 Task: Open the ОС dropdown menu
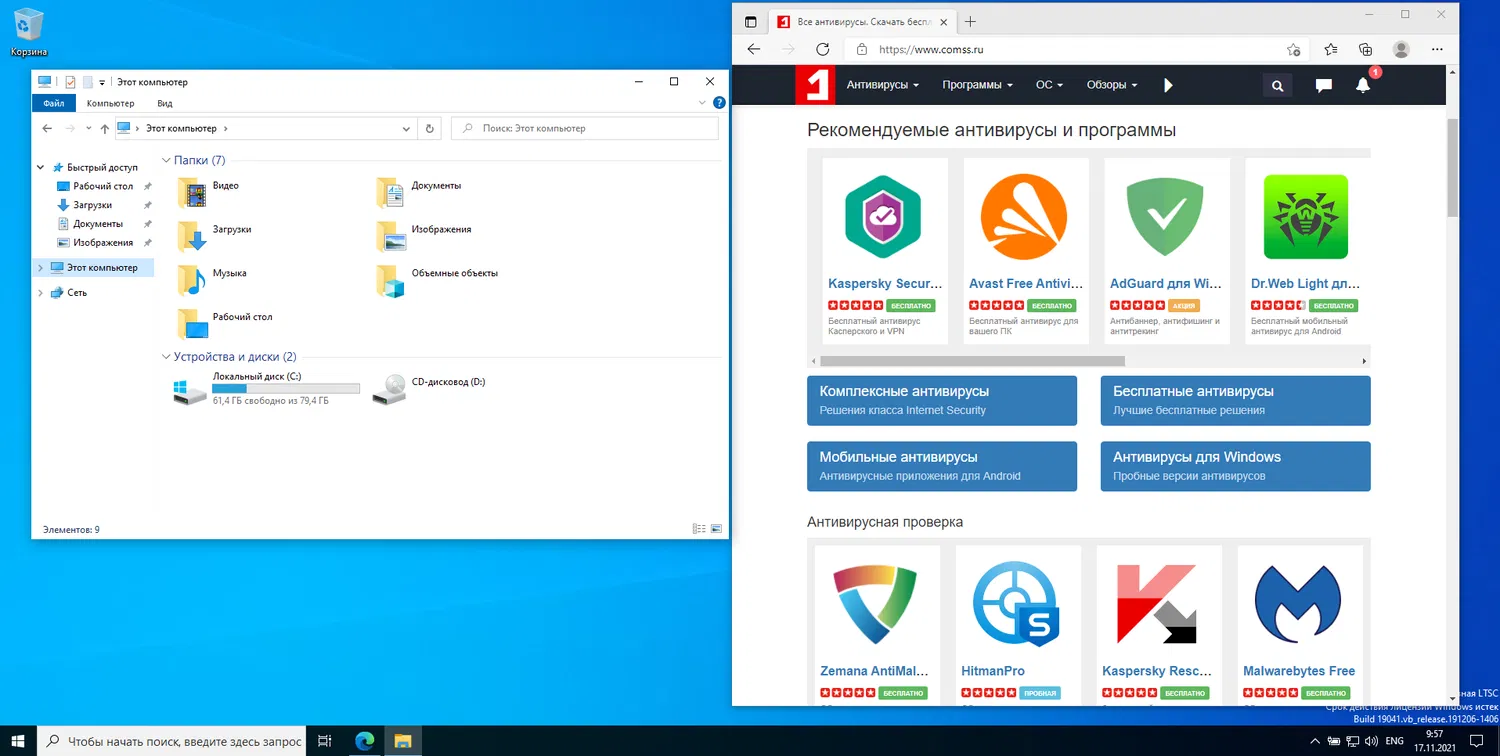(x=1050, y=85)
